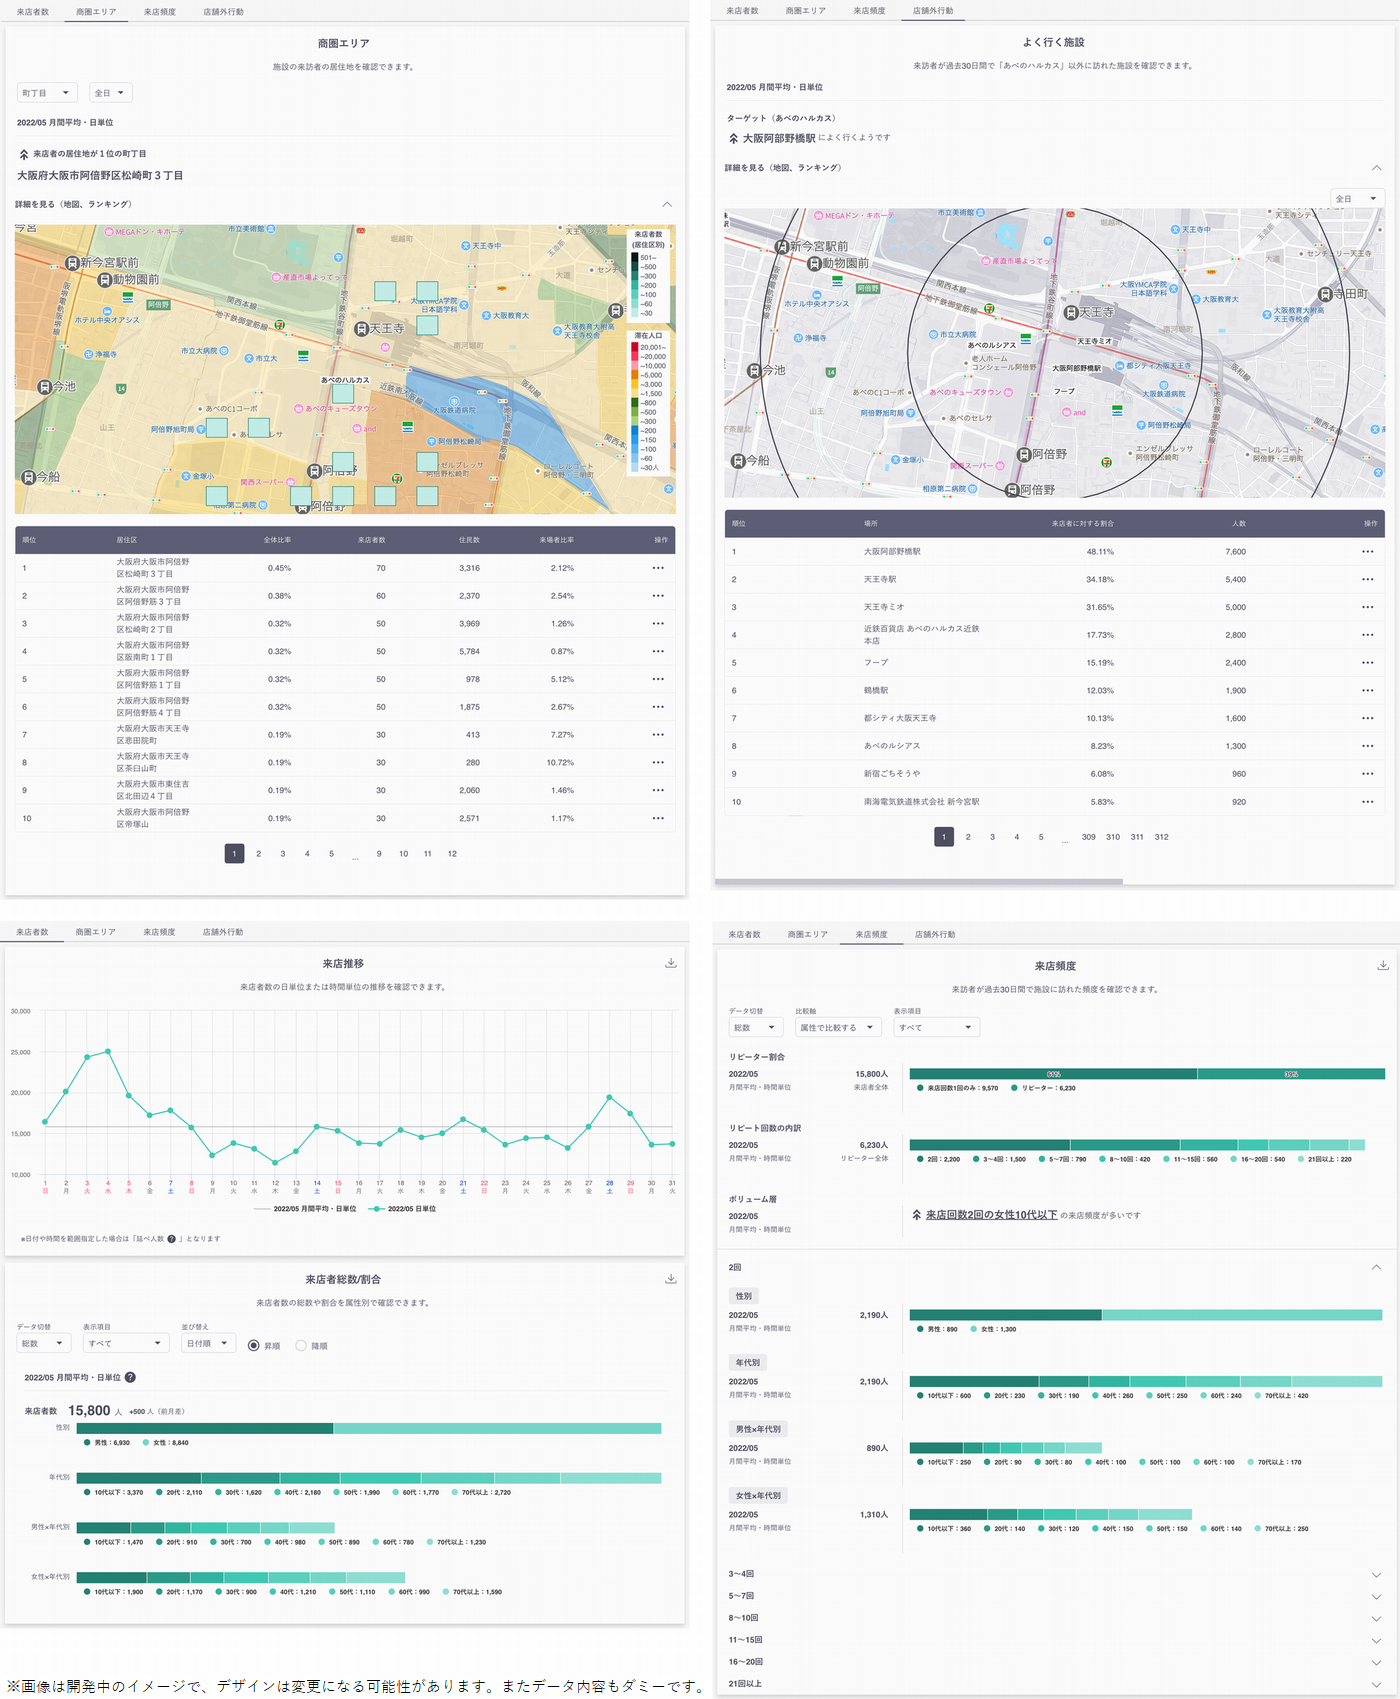Viewport: 1400px width, 1699px height.
Task: Download the 来店者総数/割合 data
Action: pos(671,1279)
